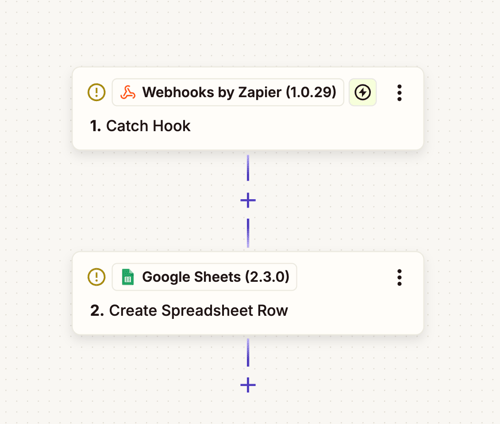Viewport: 500px width, 424px height.
Task: Select the step 1 trigger card
Action: pyautogui.click(x=248, y=109)
